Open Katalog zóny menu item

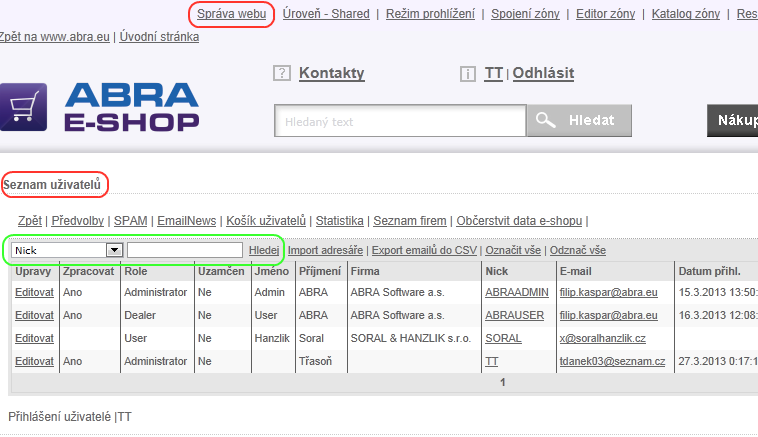(x=685, y=14)
